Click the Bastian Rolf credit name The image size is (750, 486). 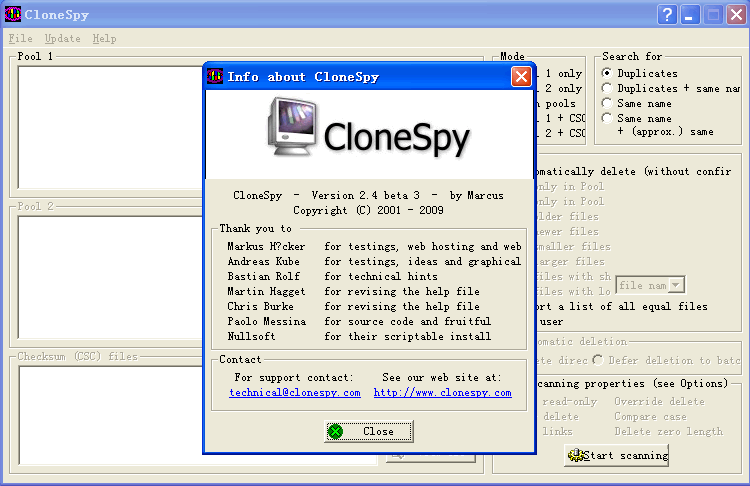(264, 276)
